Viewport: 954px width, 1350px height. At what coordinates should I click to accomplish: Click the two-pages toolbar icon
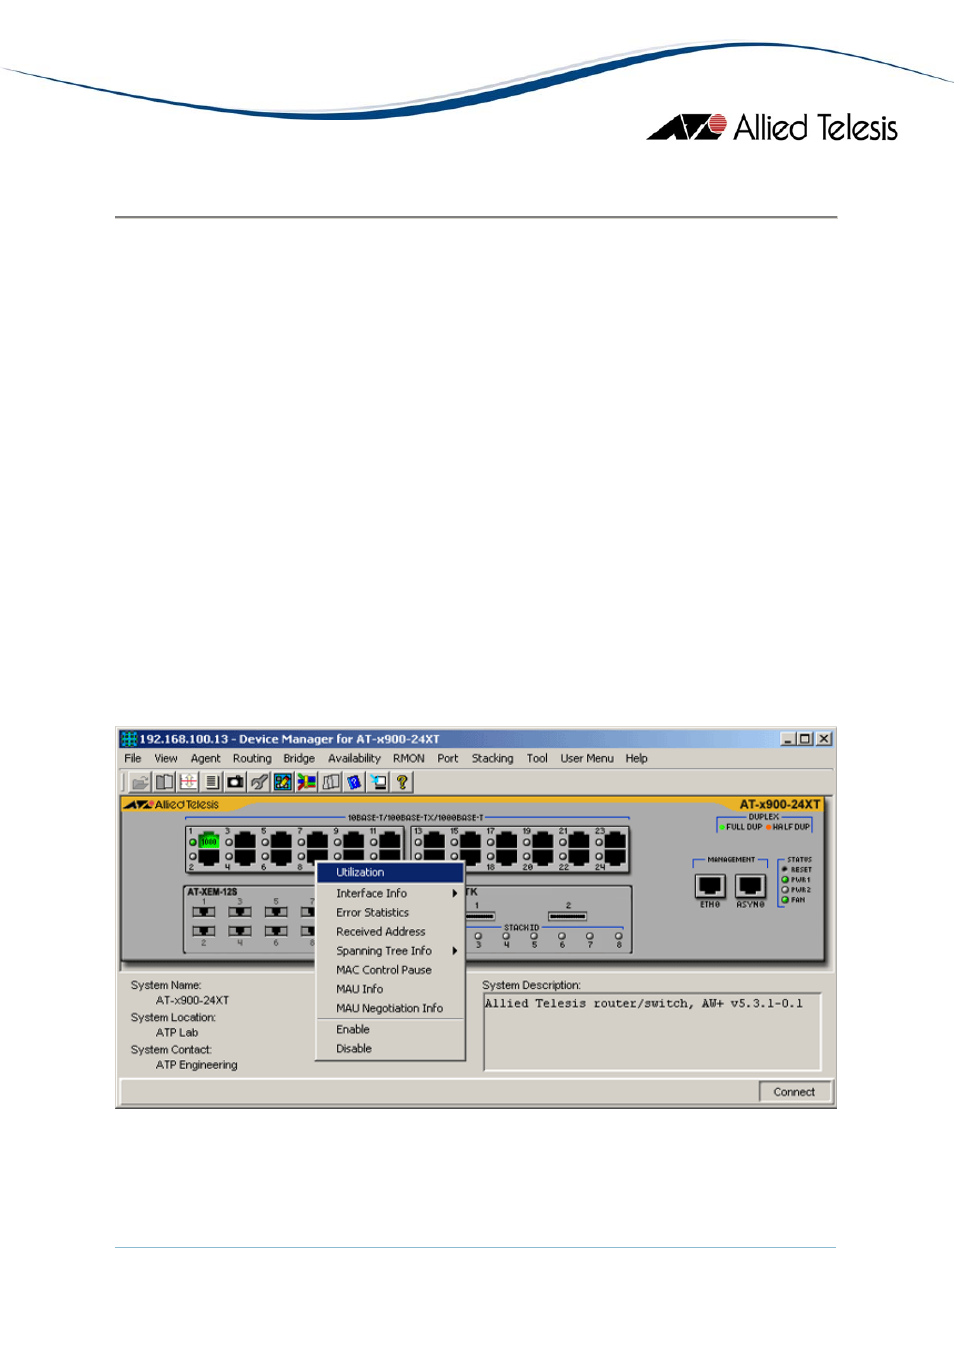click(x=331, y=782)
